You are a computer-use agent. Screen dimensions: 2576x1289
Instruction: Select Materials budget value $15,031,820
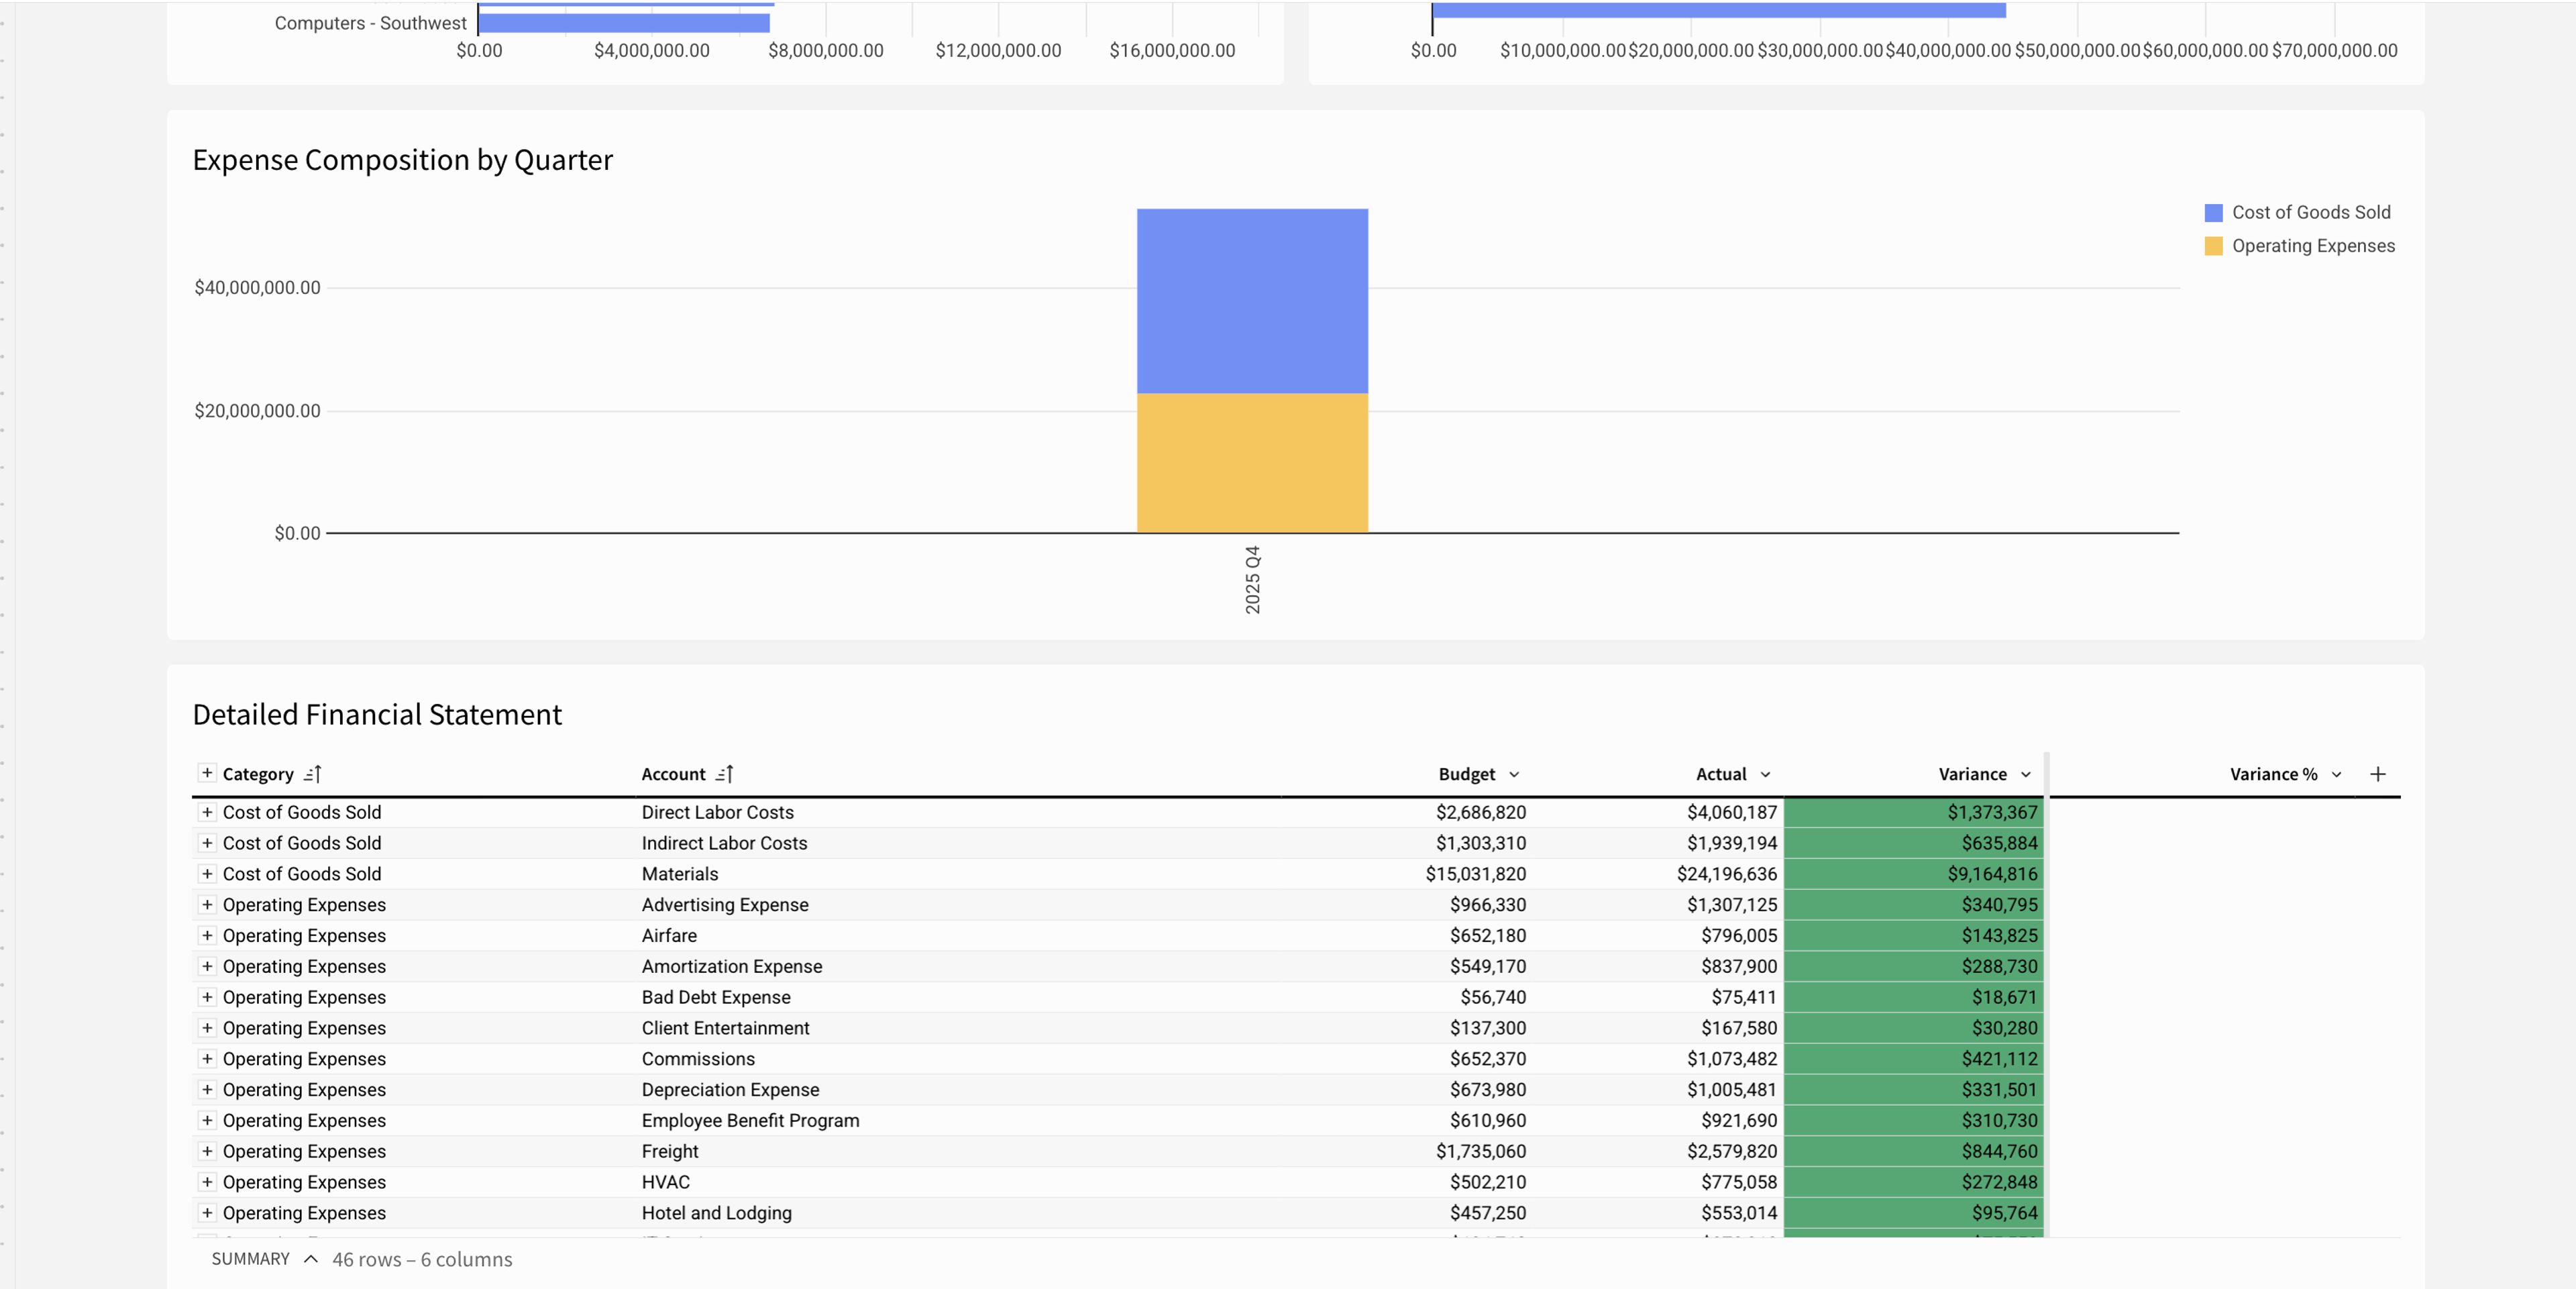coord(1476,874)
